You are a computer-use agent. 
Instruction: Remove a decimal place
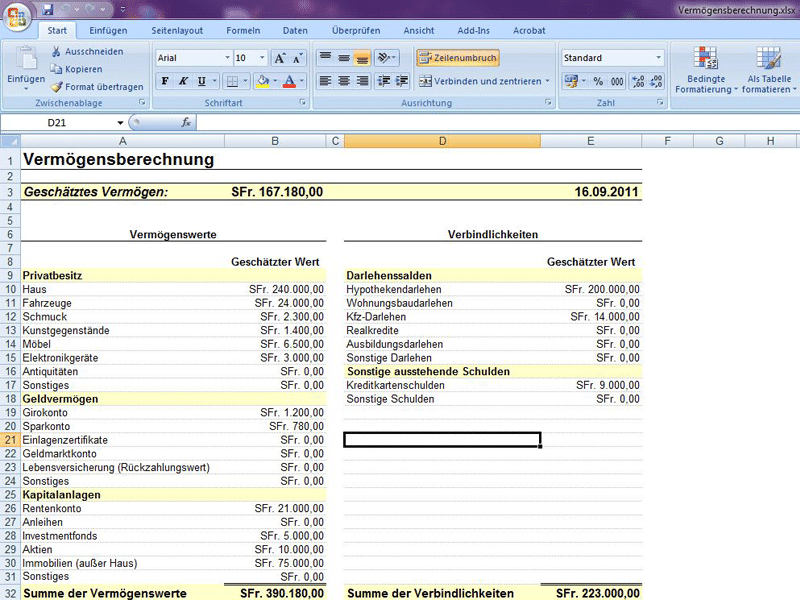[x=656, y=81]
